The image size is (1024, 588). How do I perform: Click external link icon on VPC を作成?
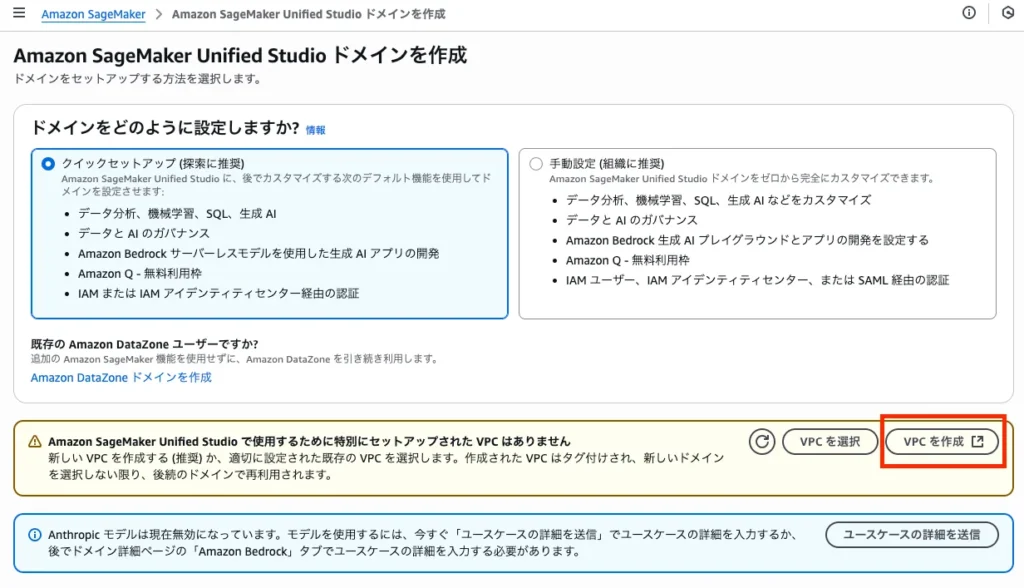coord(978,442)
